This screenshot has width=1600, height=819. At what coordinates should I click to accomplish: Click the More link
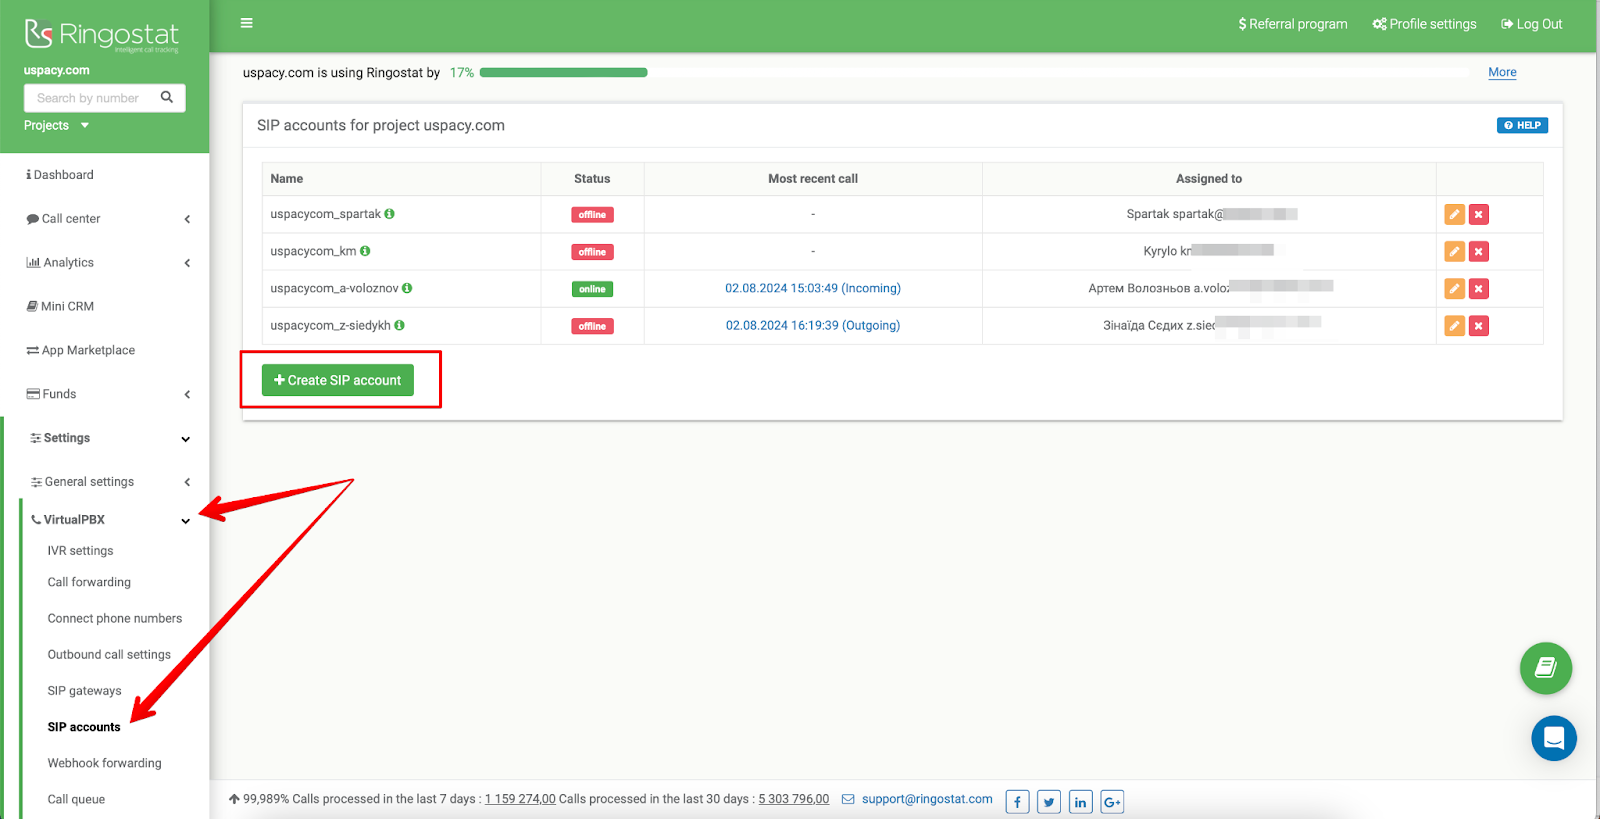(x=1502, y=72)
